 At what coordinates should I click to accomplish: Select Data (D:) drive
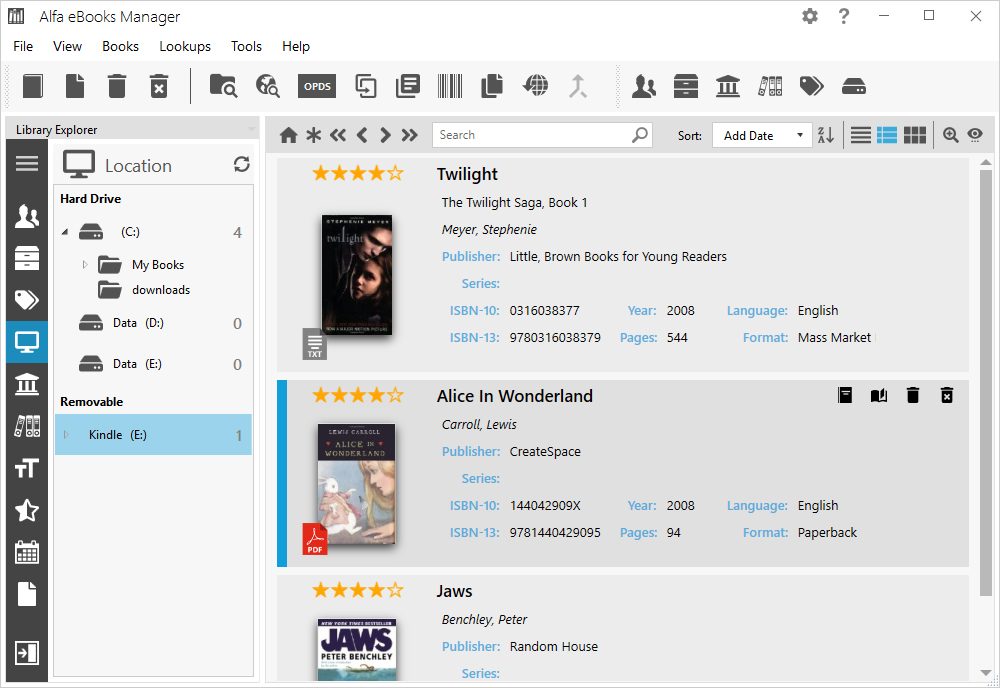[x=138, y=323]
